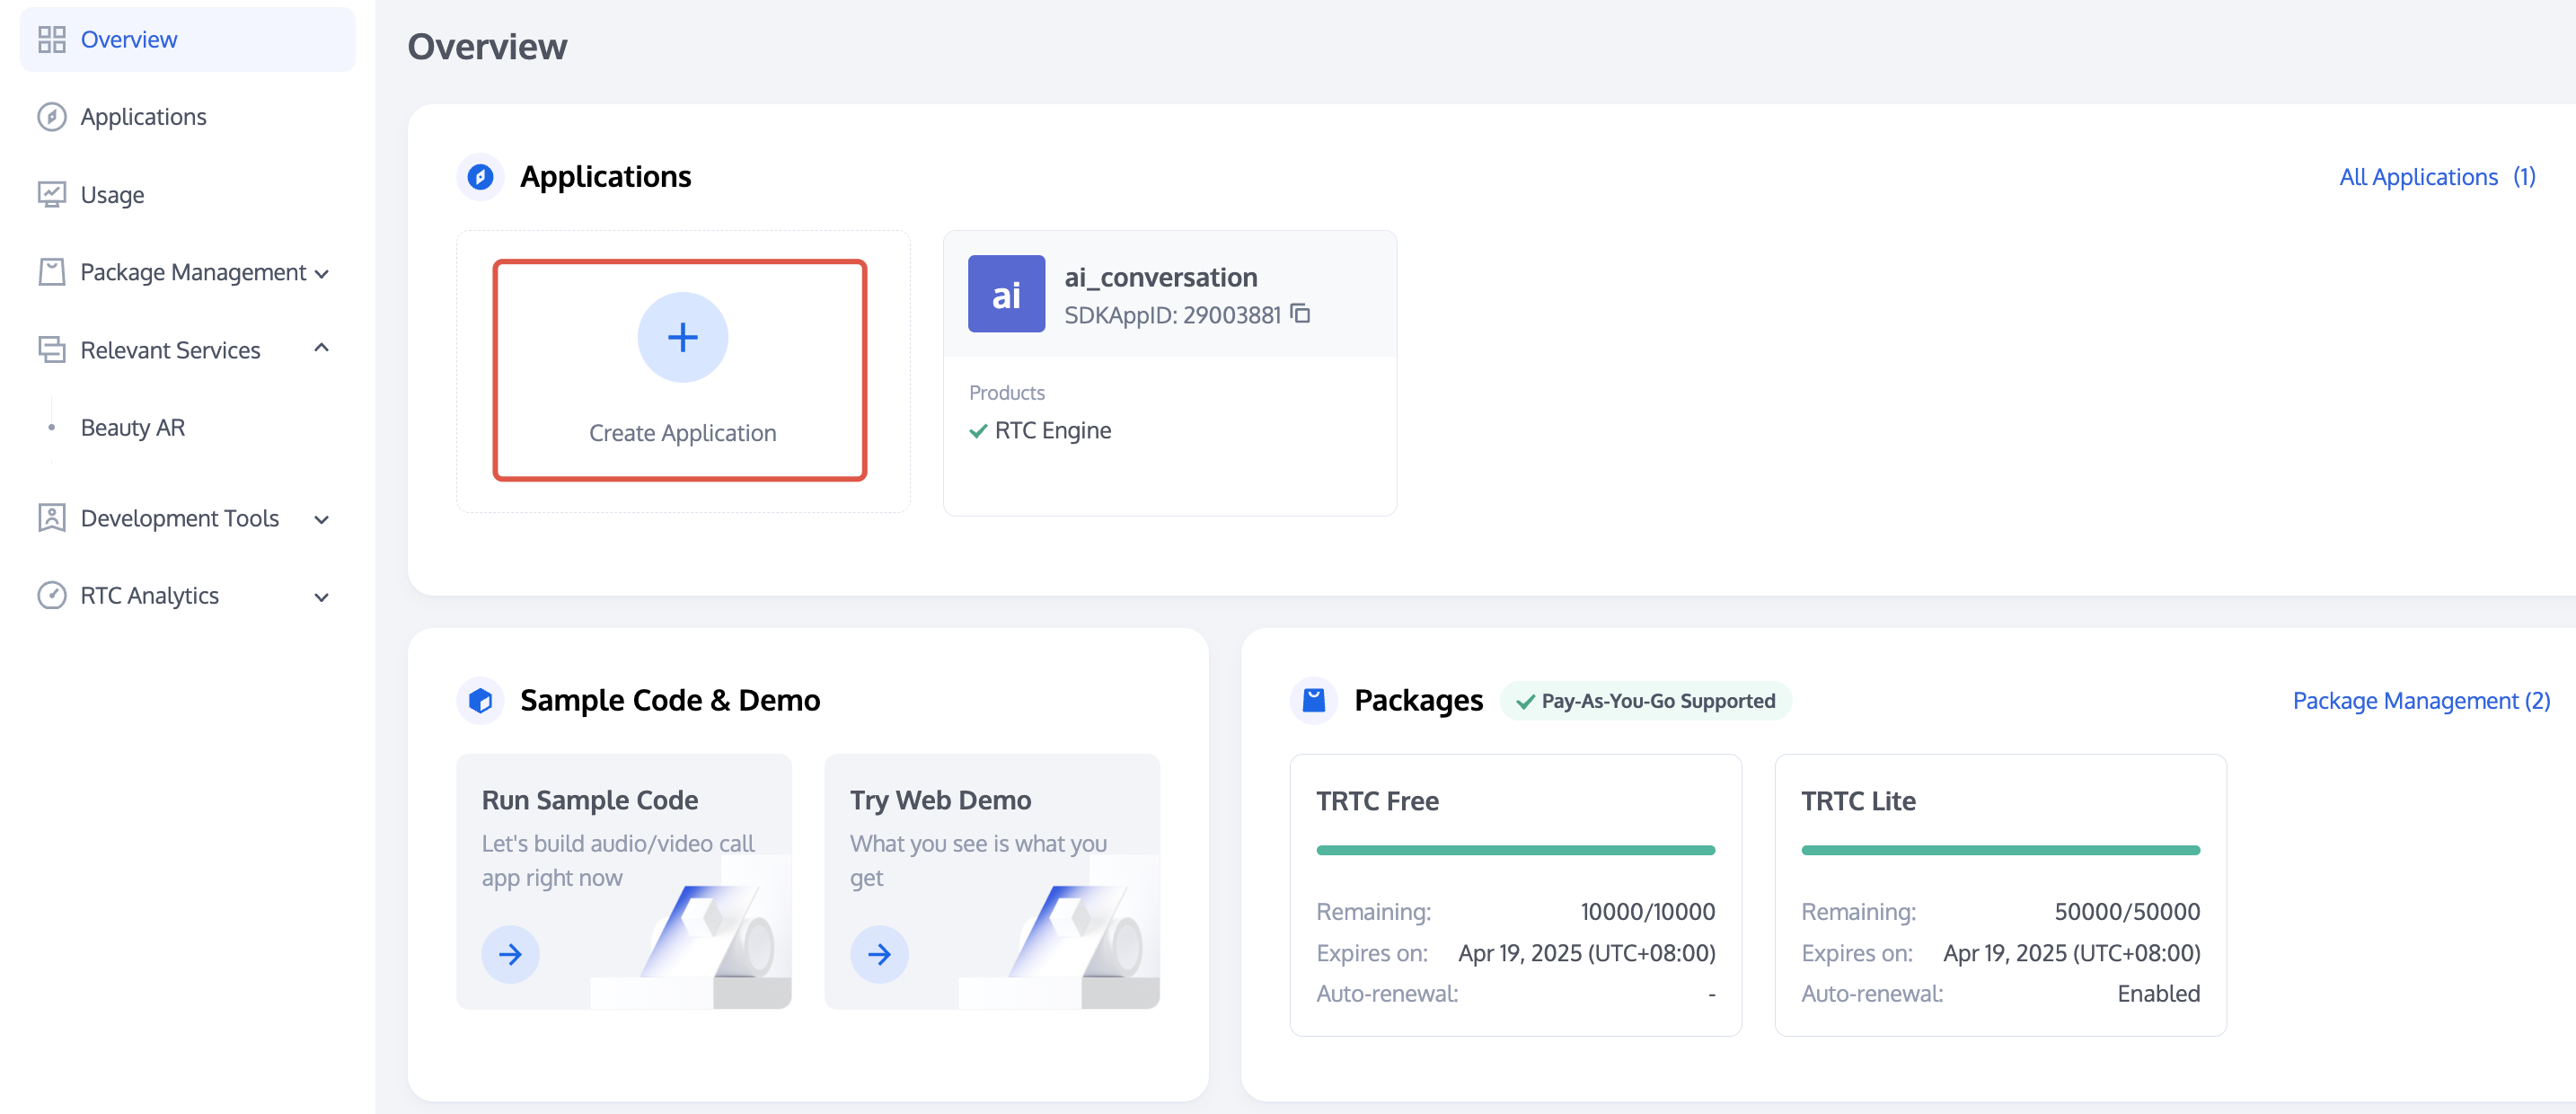Click the ai_conversation app avatar icon
Viewport: 2576px width, 1114px height.
(x=1005, y=294)
